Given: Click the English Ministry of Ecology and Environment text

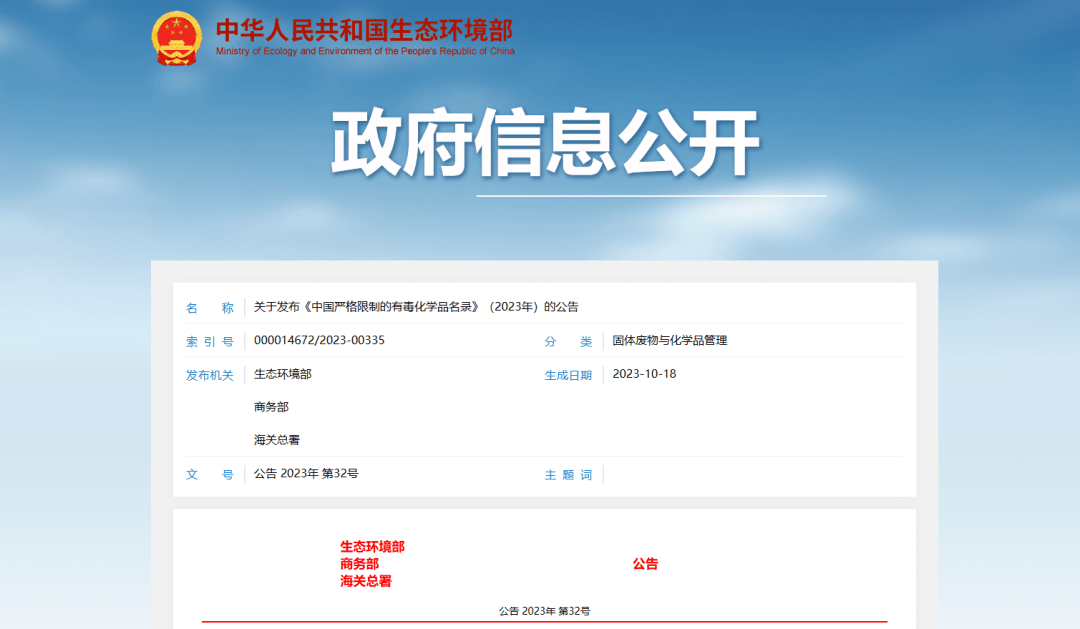Looking at the screenshot, I should click(x=365, y=52).
